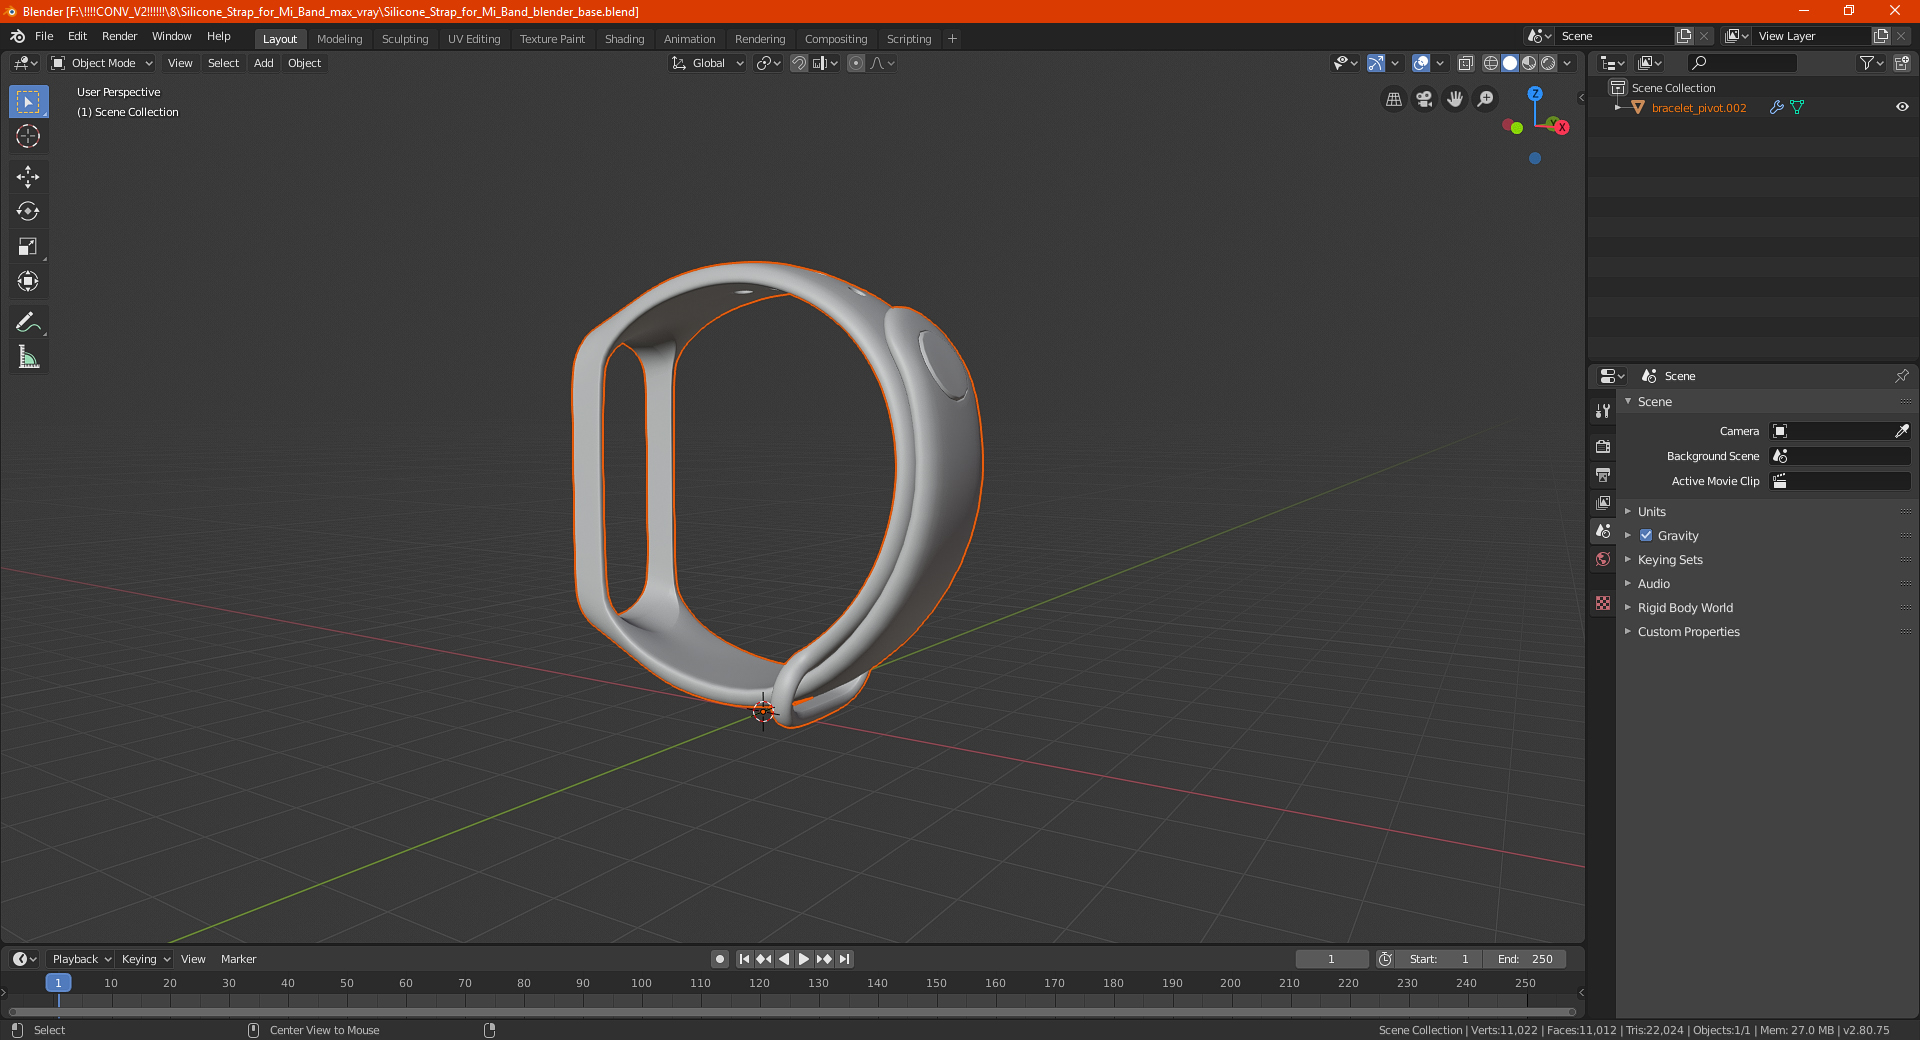Click the pan view hand icon

1455,99
